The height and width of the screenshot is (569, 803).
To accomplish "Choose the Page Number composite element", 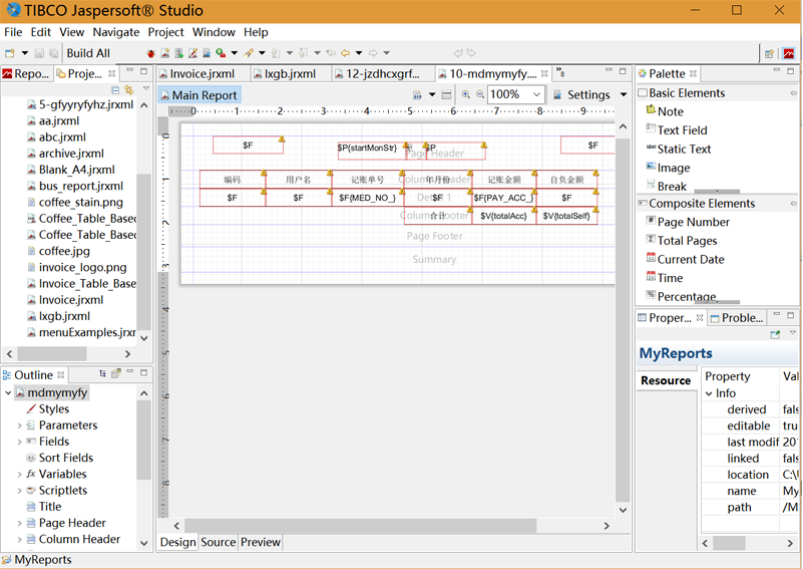I will pos(692,222).
